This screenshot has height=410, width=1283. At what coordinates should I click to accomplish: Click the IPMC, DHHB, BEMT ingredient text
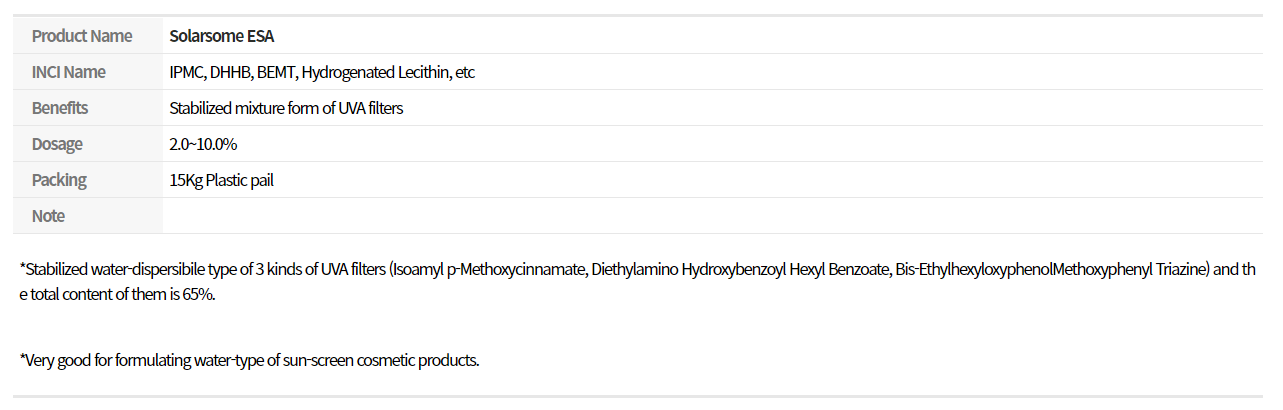click(x=233, y=72)
